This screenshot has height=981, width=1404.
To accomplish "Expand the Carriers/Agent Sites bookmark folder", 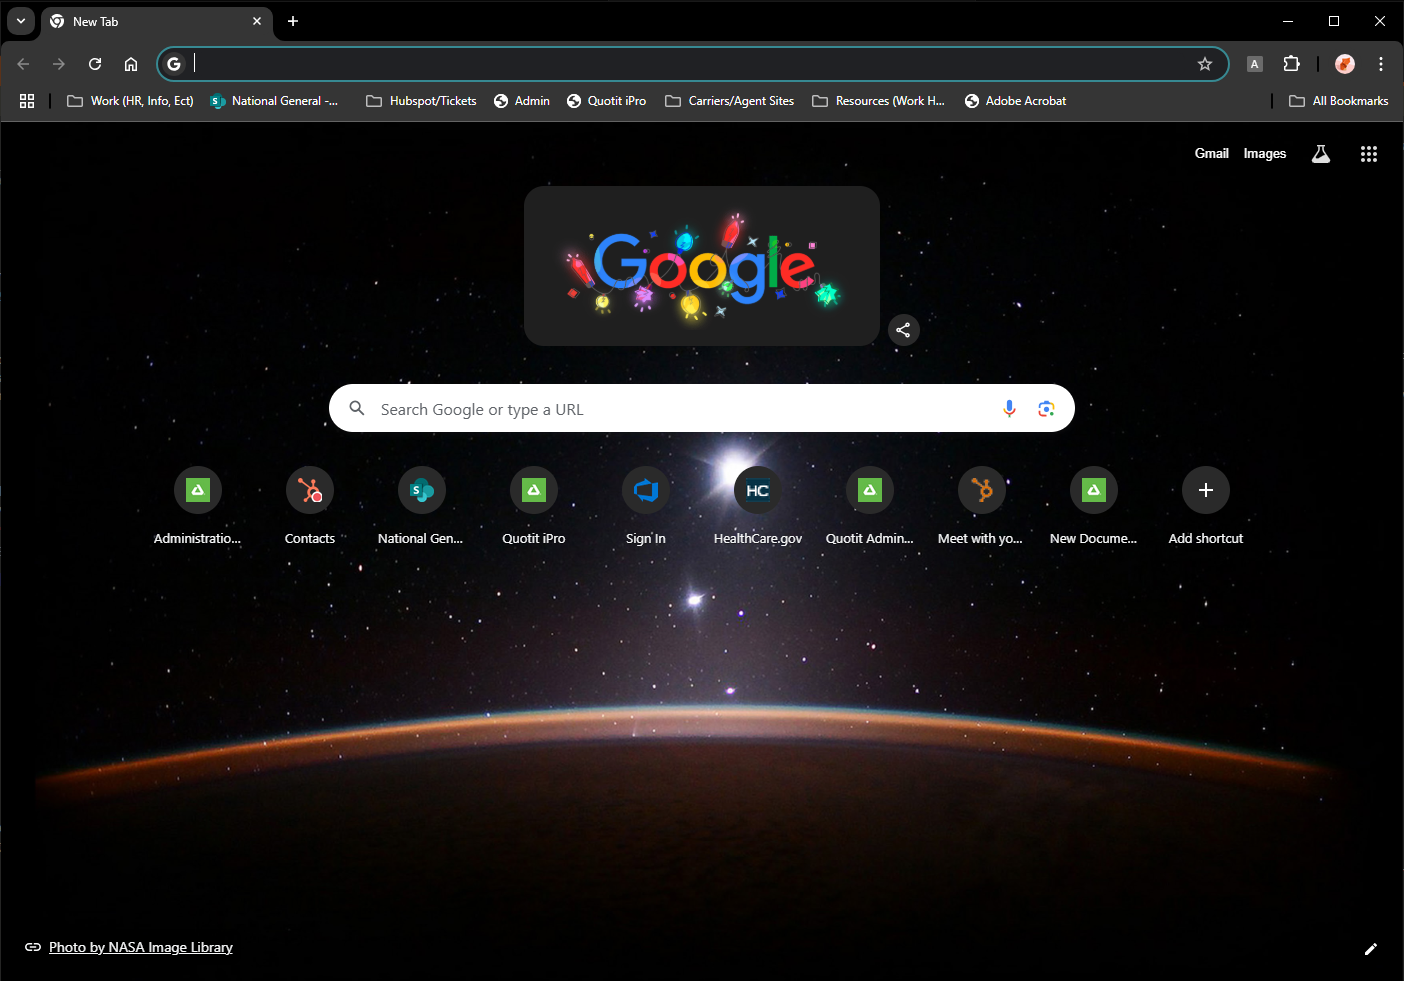I will click(729, 101).
